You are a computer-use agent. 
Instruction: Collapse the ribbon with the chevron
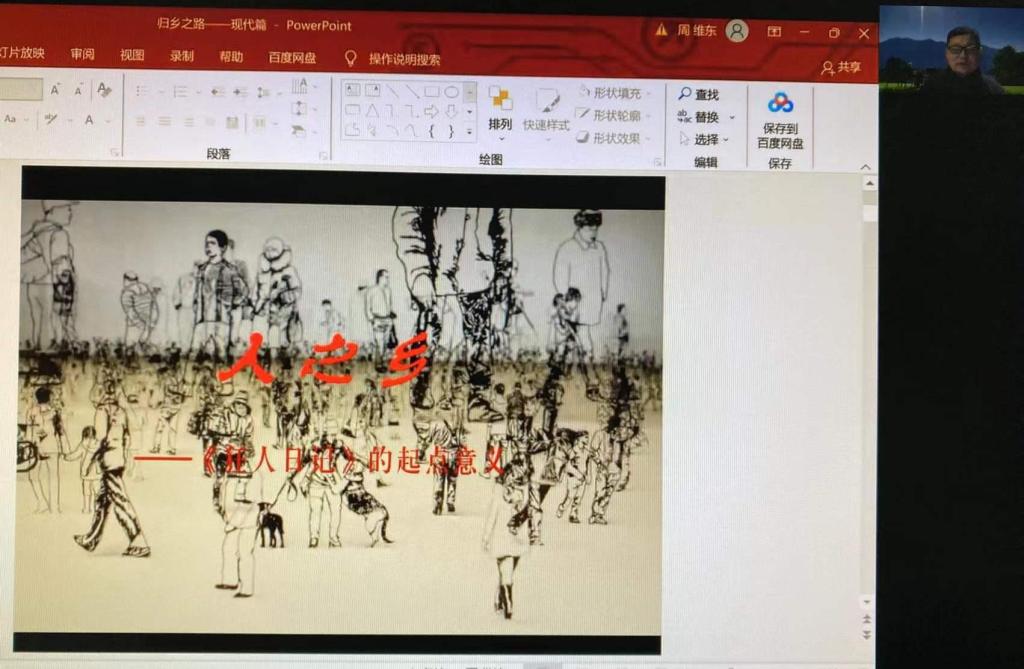pyautogui.click(x=865, y=166)
